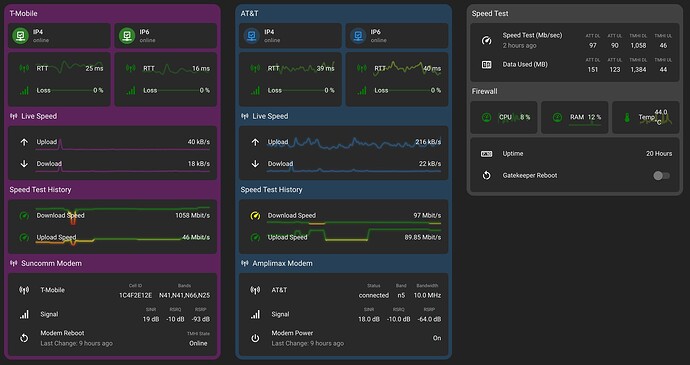Screen dimensions: 690x365
Task: Select the AT&T IP4 RTT antenna icon
Action: pyautogui.click(x=255, y=68)
